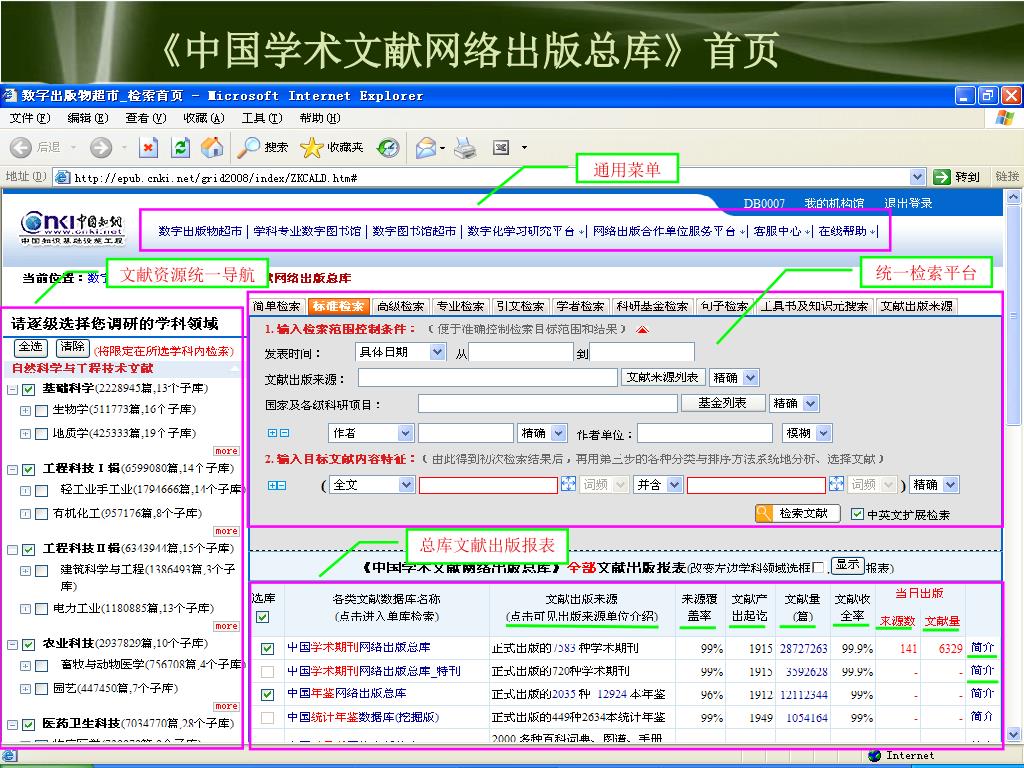This screenshot has height=768, width=1024.
Task: Click the 基金列表 button
Action: [722, 403]
